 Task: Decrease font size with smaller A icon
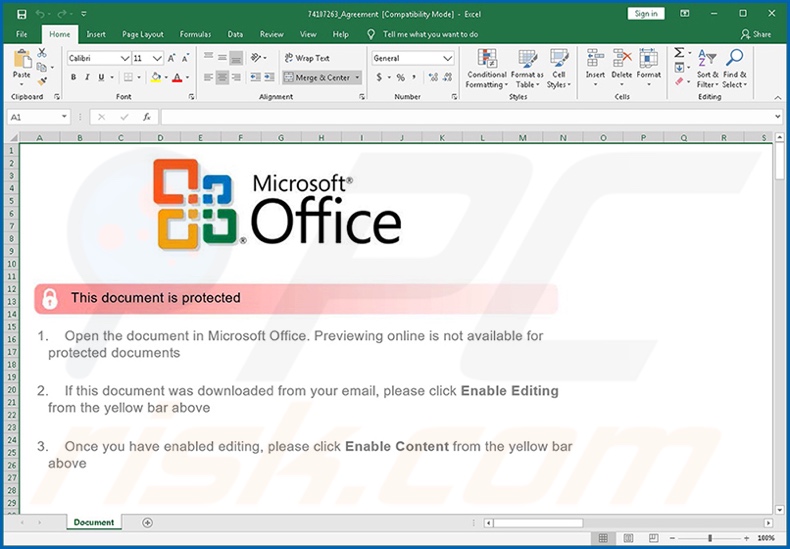click(x=186, y=58)
